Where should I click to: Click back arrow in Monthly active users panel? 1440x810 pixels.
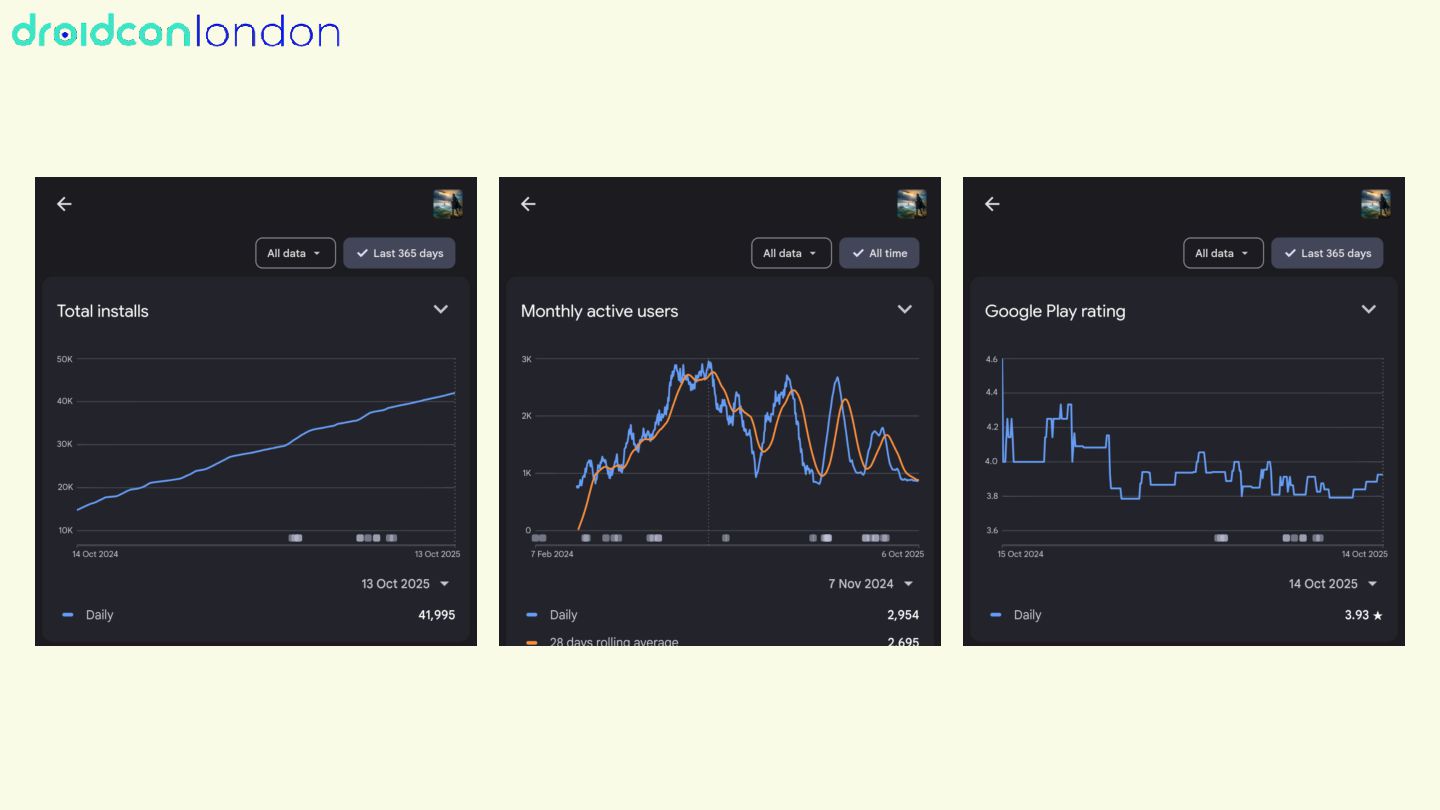tap(528, 204)
